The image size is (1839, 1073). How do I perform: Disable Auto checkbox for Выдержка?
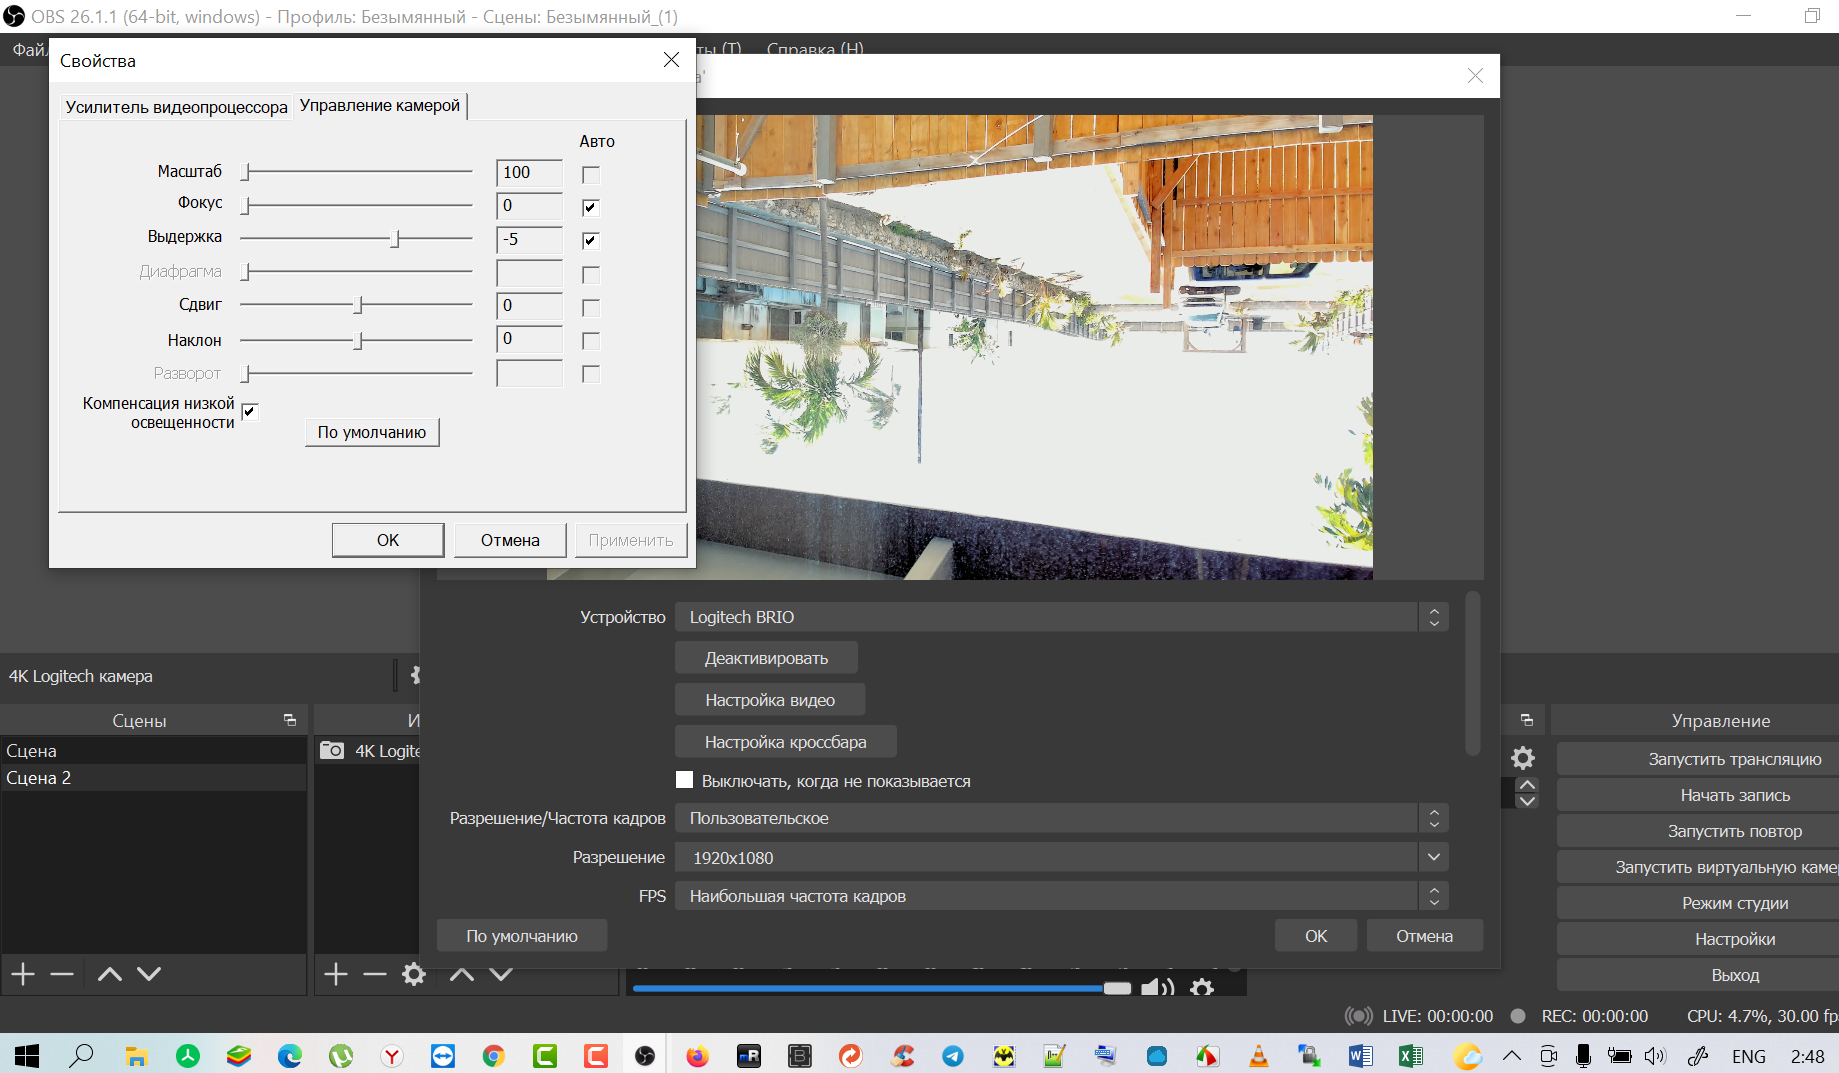(591, 240)
